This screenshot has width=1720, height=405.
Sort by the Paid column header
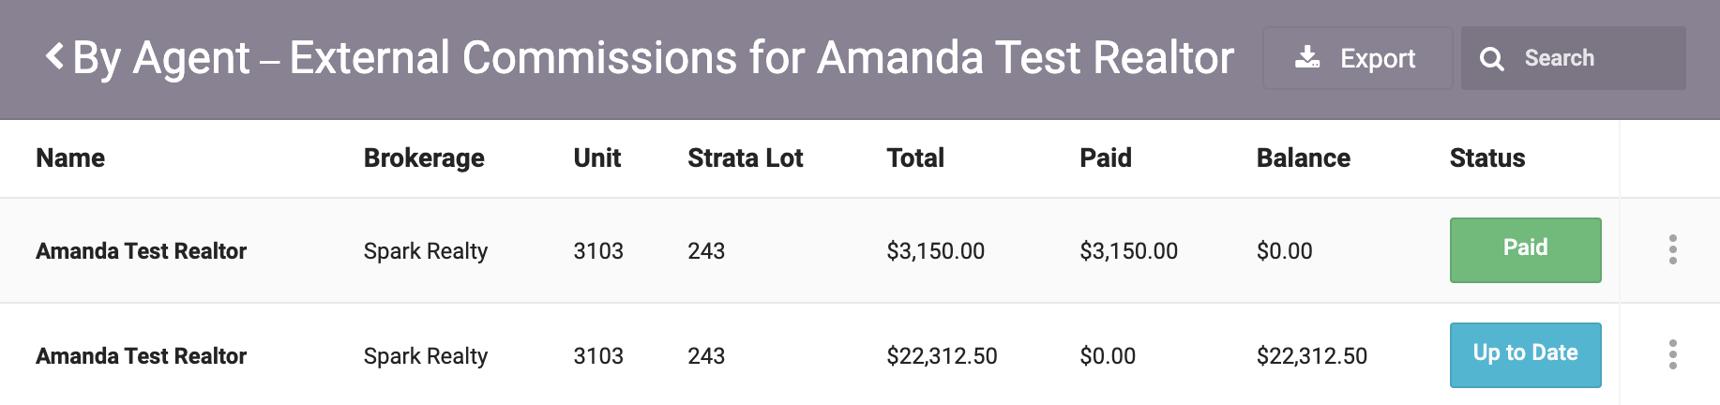[x=1105, y=158]
